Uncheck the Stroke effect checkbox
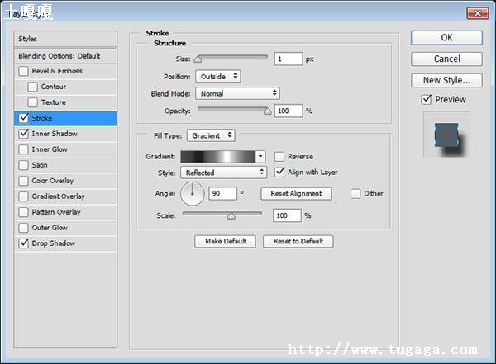 24,118
